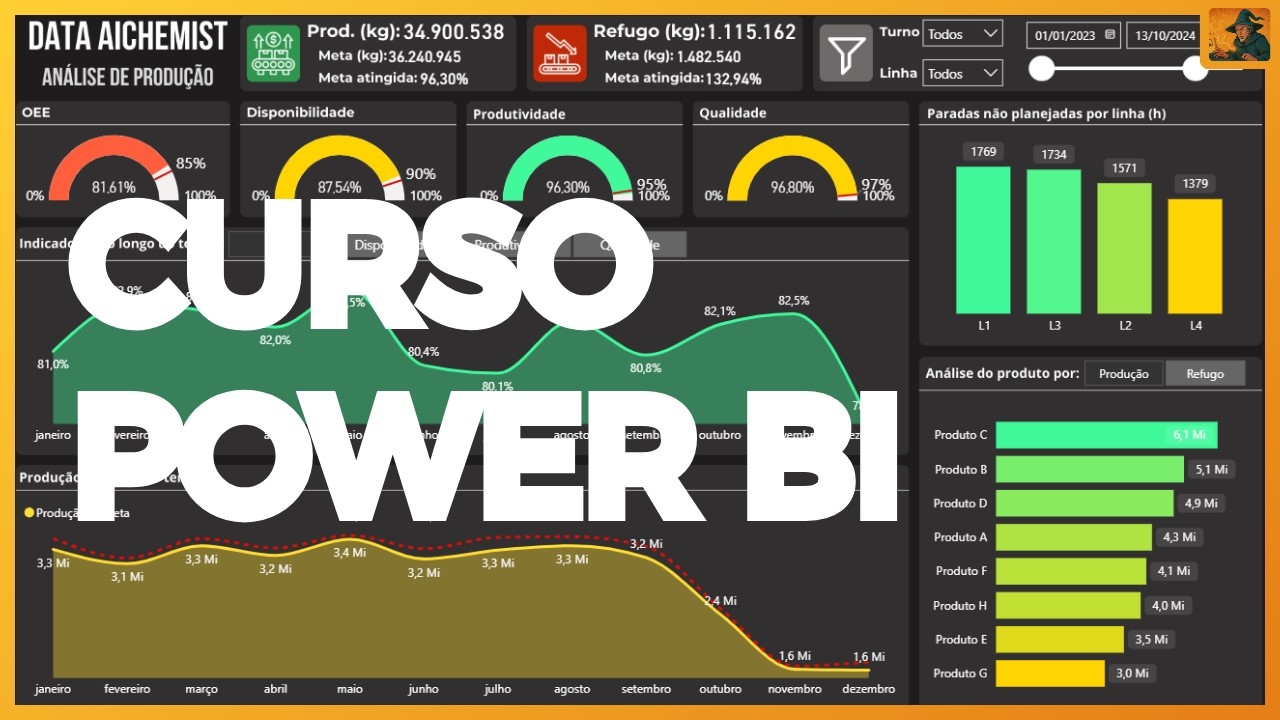
Task: Click the green production icon
Action: tap(272, 53)
